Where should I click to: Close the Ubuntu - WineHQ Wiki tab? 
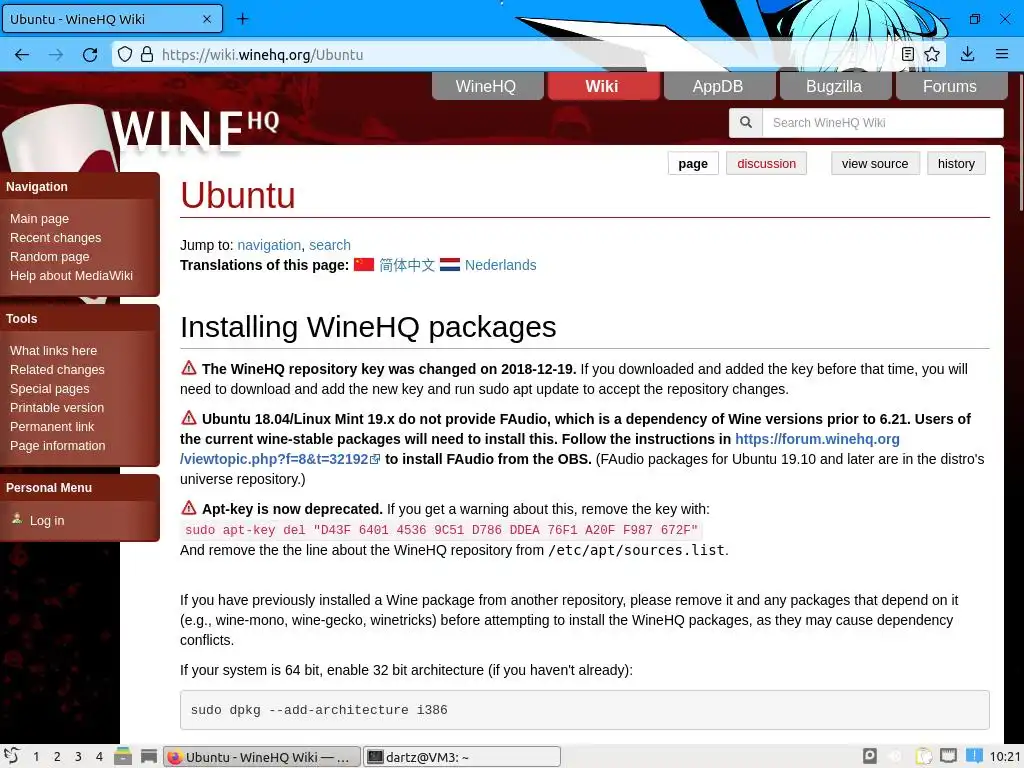207,19
